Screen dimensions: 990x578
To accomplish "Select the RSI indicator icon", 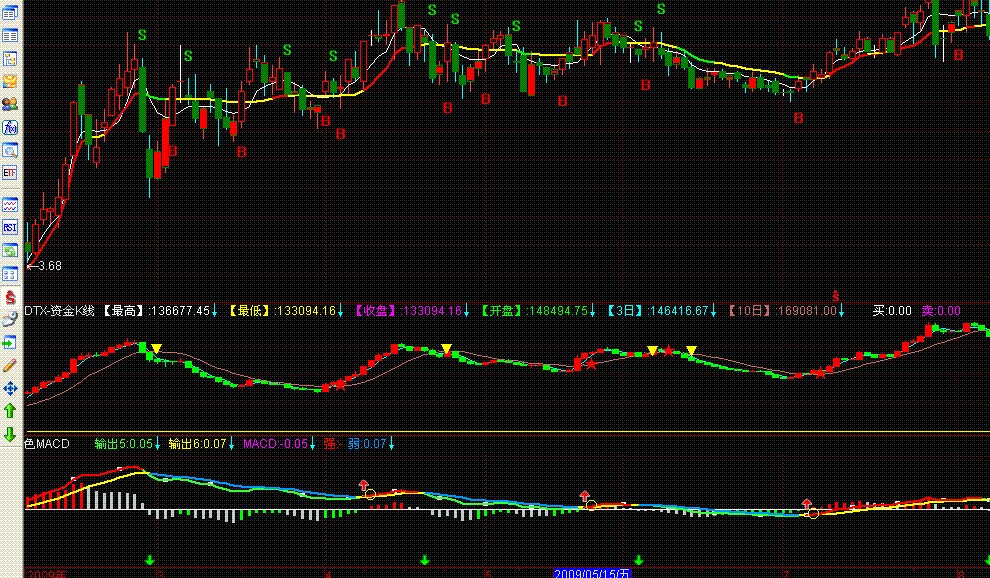I will pyautogui.click(x=10, y=227).
